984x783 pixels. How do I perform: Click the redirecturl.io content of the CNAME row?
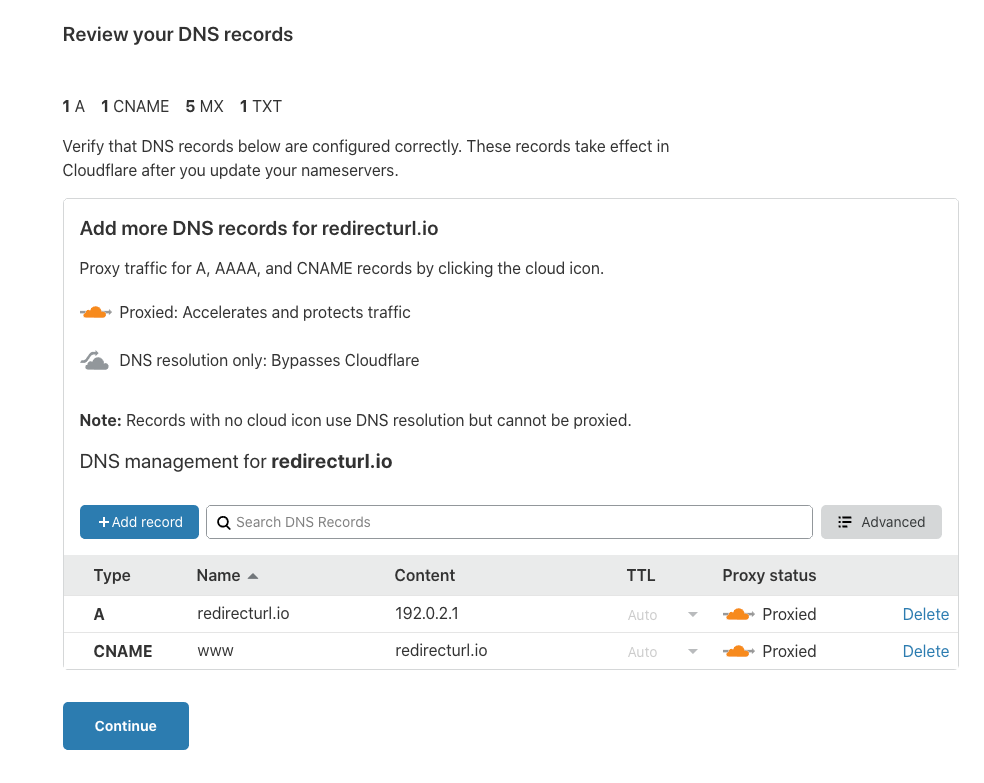click(441, 650)
